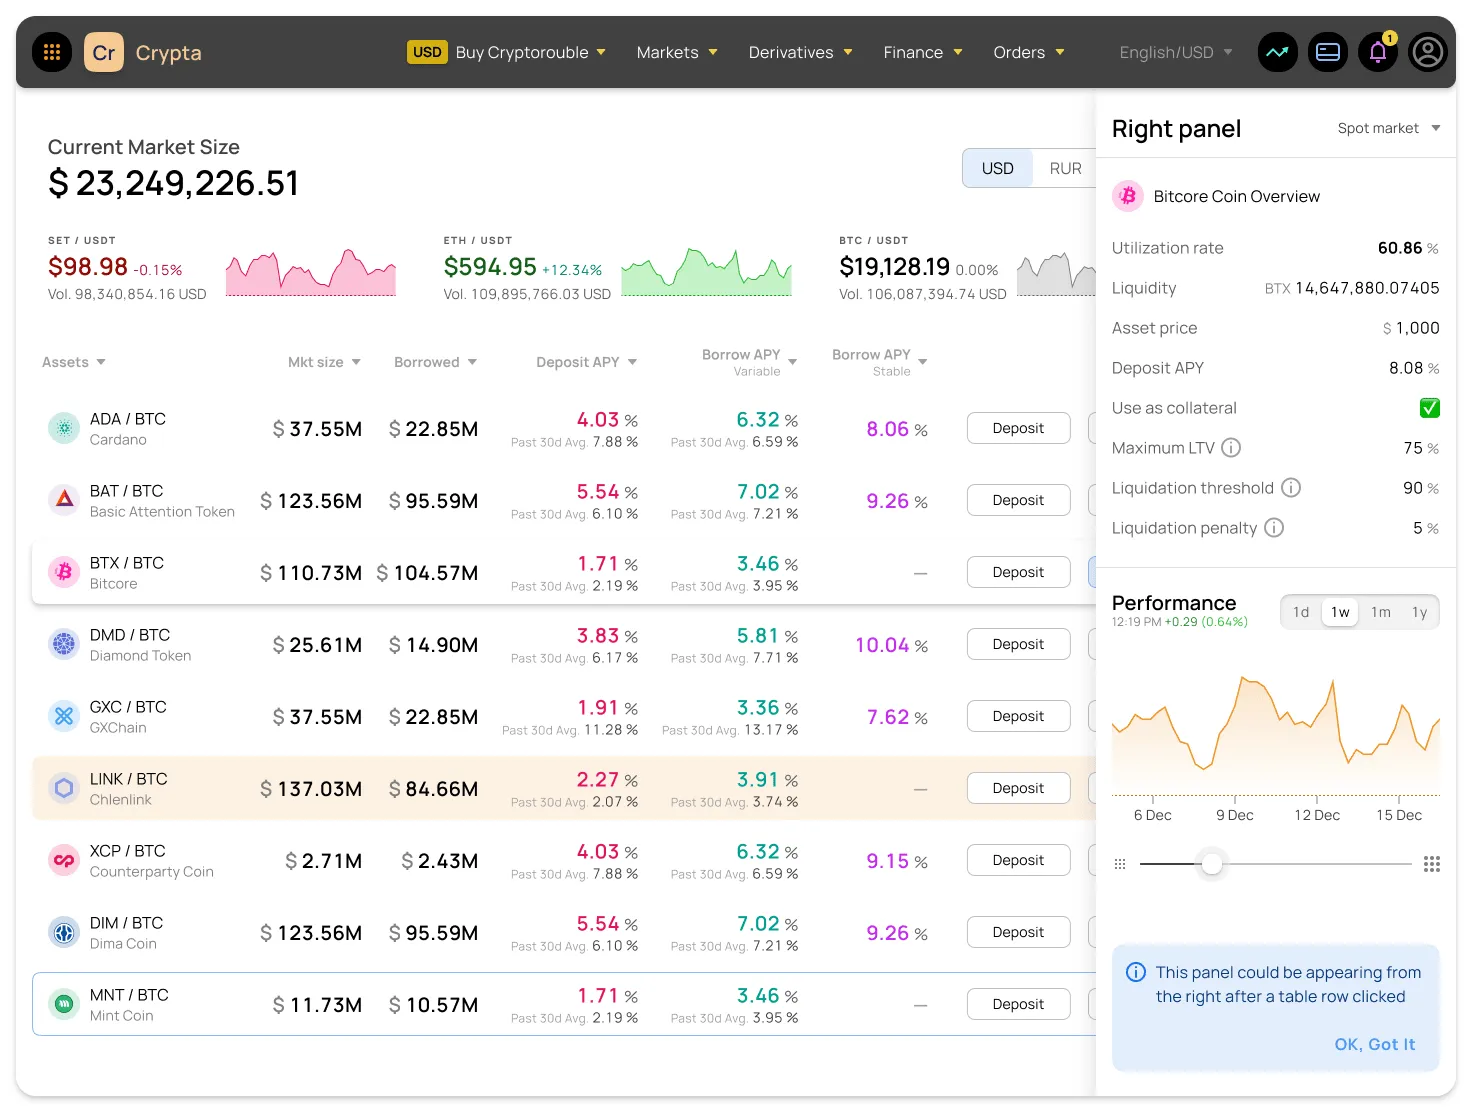This screenshot has width=1472, height=1112.
Task: Click the performance chart slider handle
Action: [1212, 864]
